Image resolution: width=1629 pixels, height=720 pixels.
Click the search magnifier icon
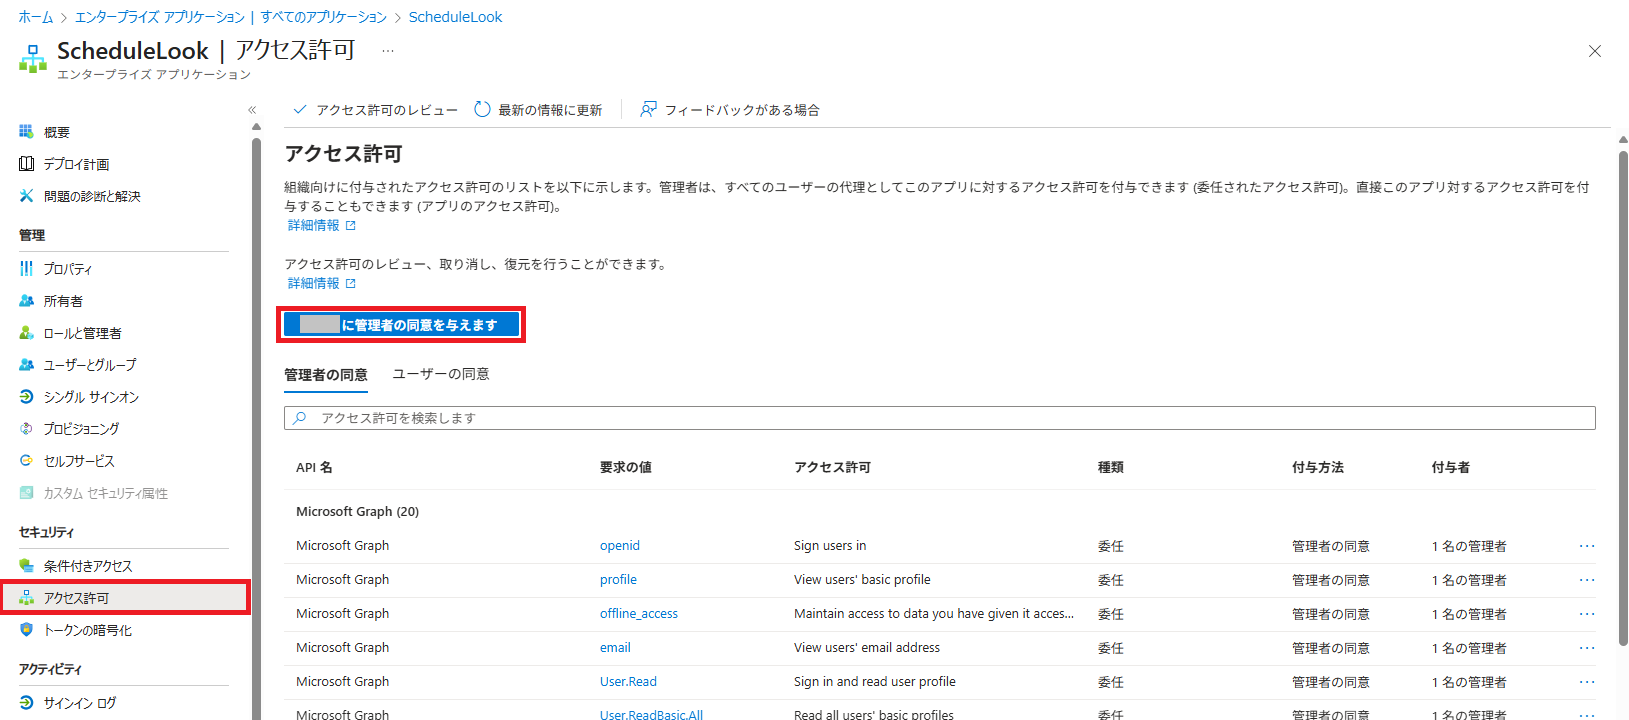tap(299, 418)
